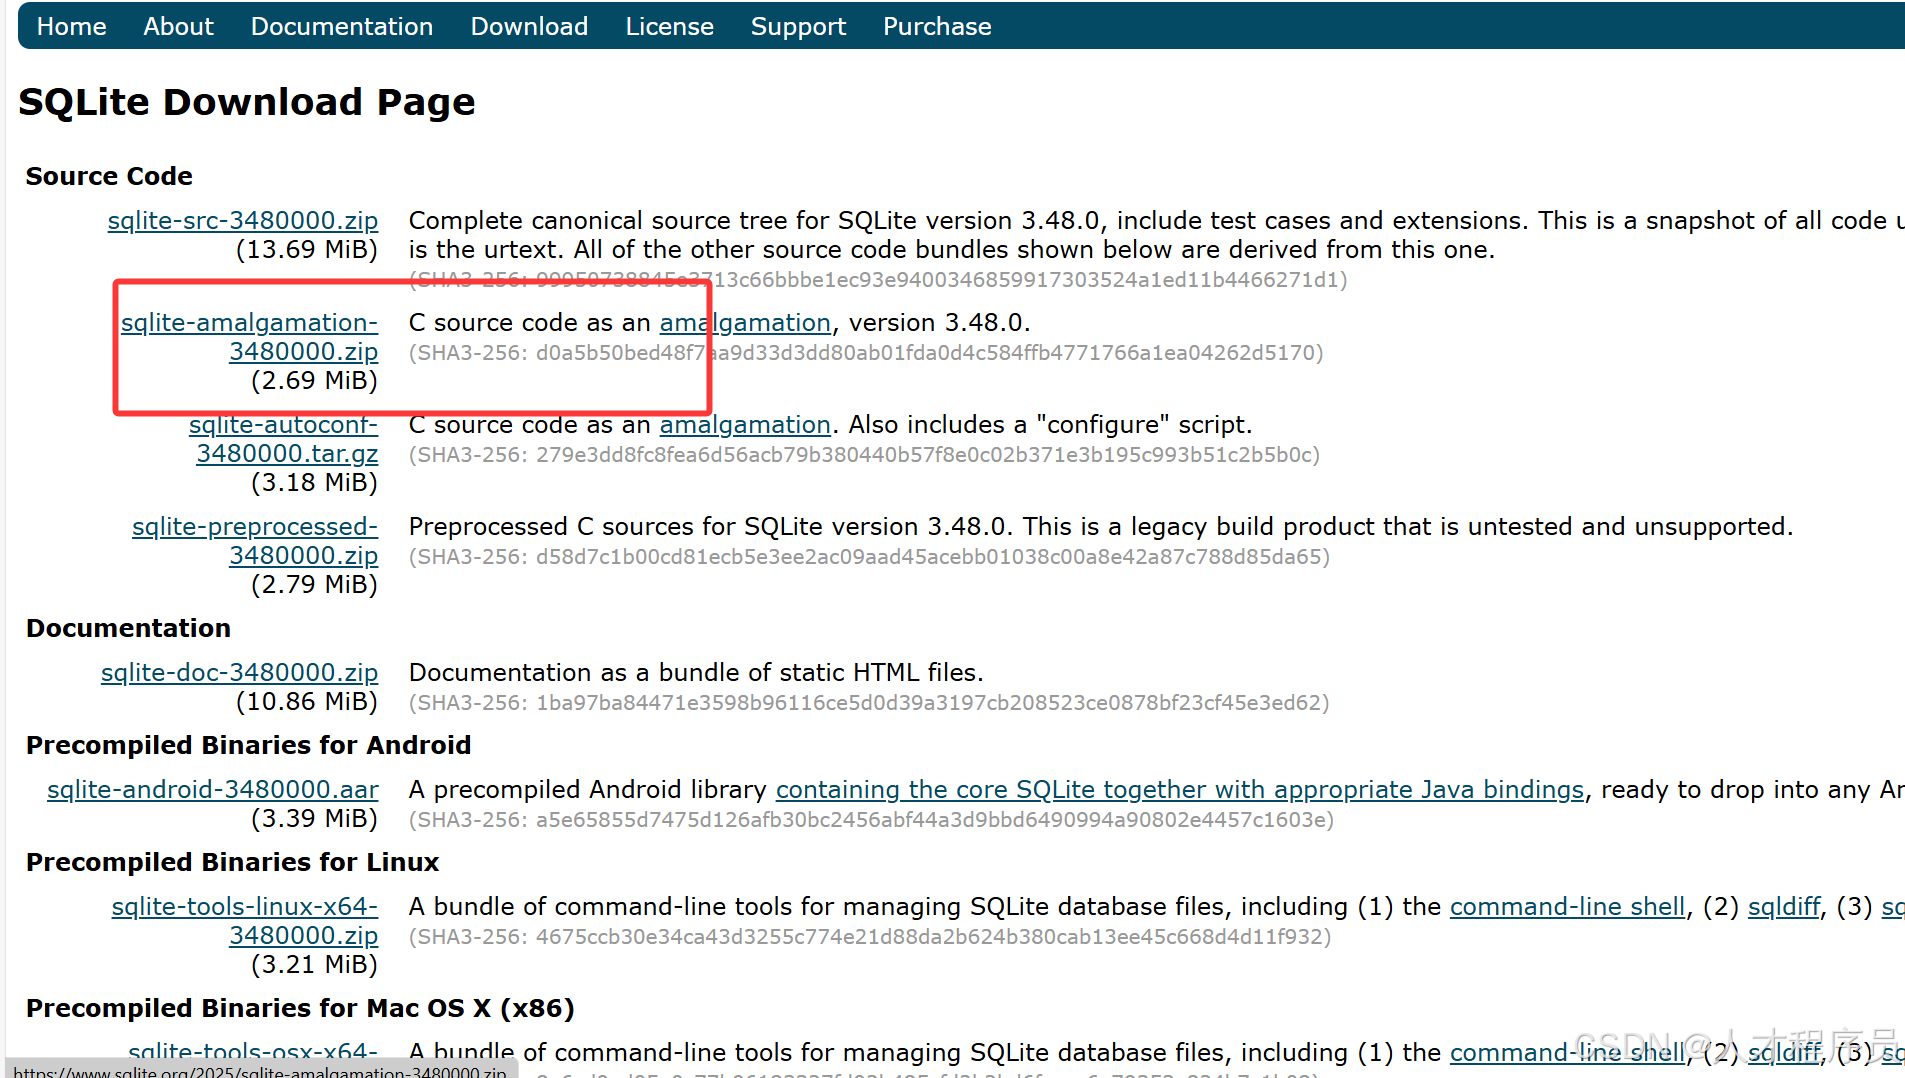Click Precompiled Binaries for Linux heading
The height and width of the screenshot is (1078, 1905).
point(232,862)
